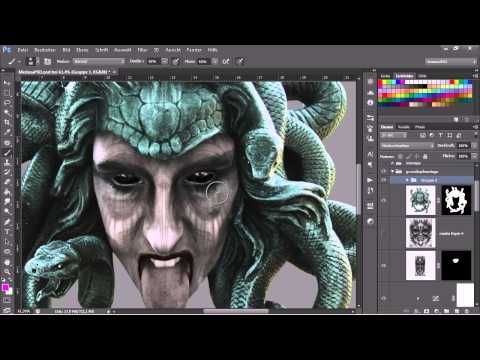Select the Medusa silhouette layer mask thumbnail

pyautogui.click(x=456, y=200)
